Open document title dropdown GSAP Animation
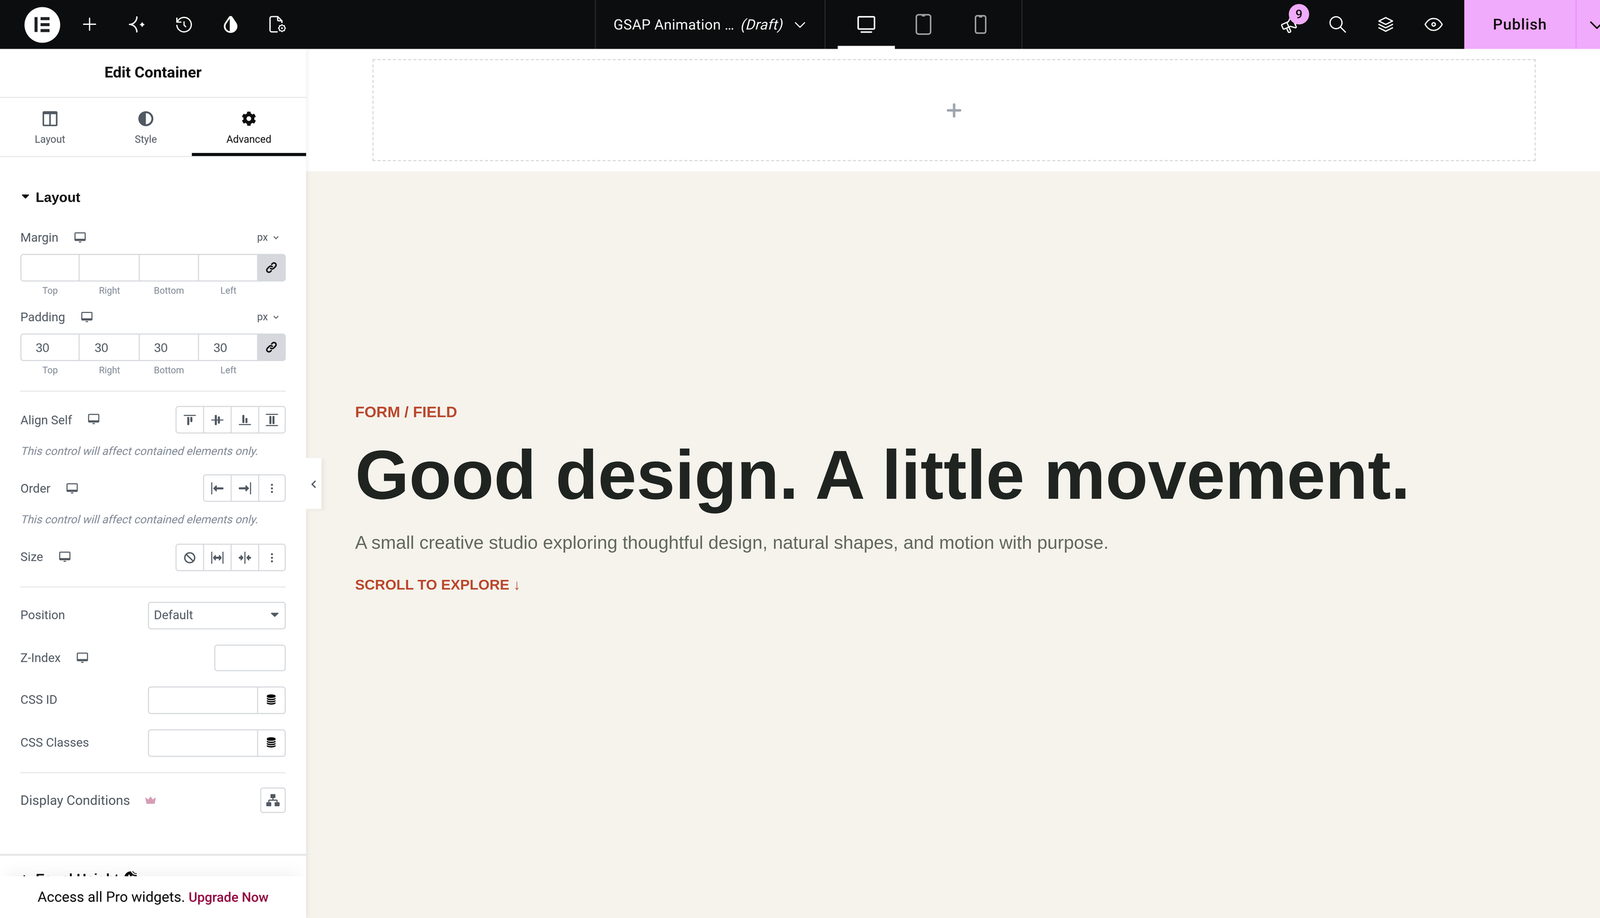 (x=709, y=24)
